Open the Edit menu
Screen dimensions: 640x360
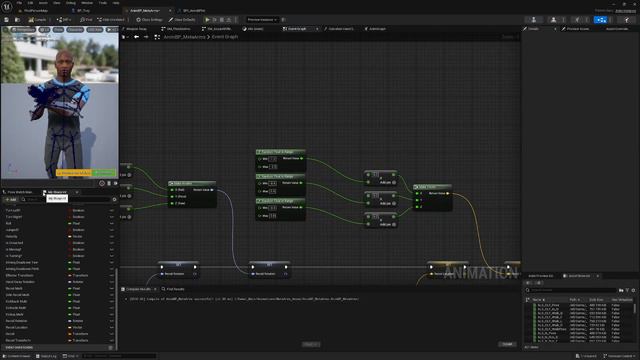[x=30, y=3]
